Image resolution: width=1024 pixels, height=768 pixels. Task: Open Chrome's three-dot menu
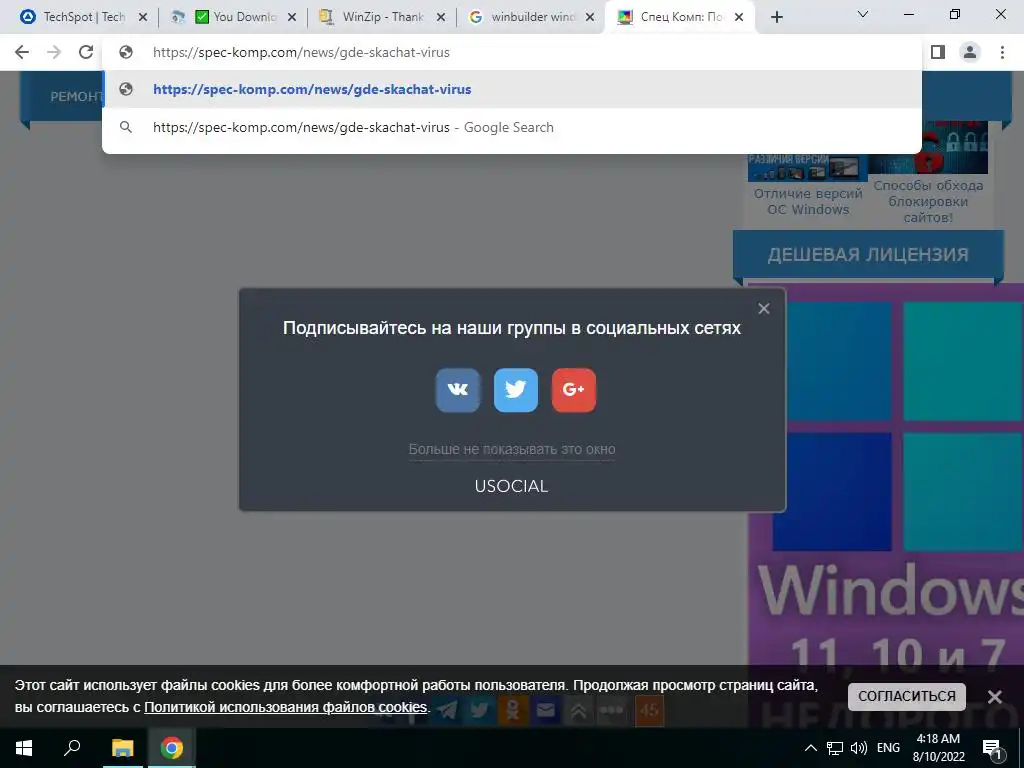pyautogui.click(x=1002, y=52)
